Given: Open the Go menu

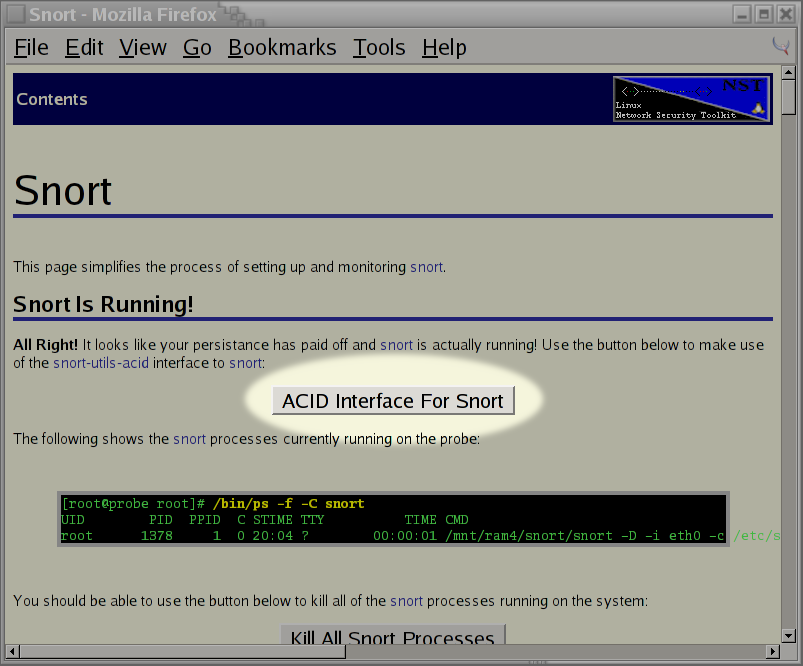Looking at the screenshot, I should tap(197, 48).
